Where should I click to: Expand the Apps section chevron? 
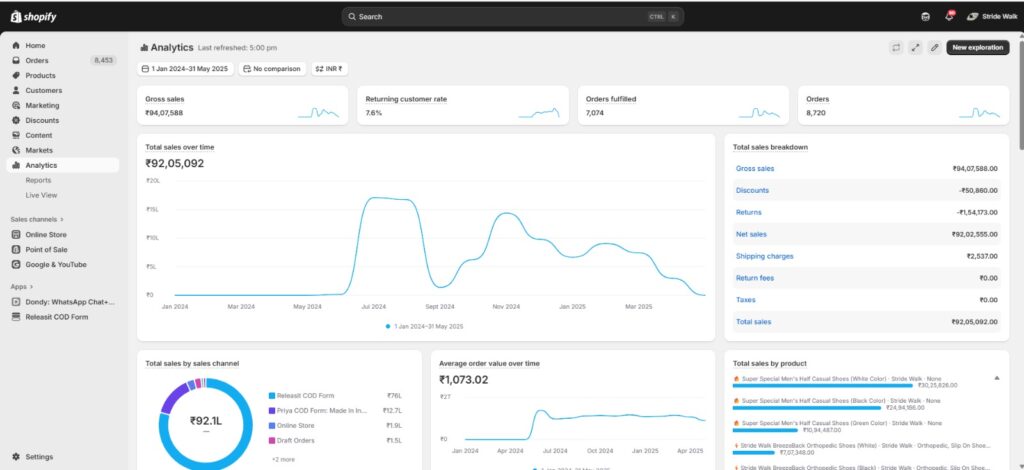[29, 286]
